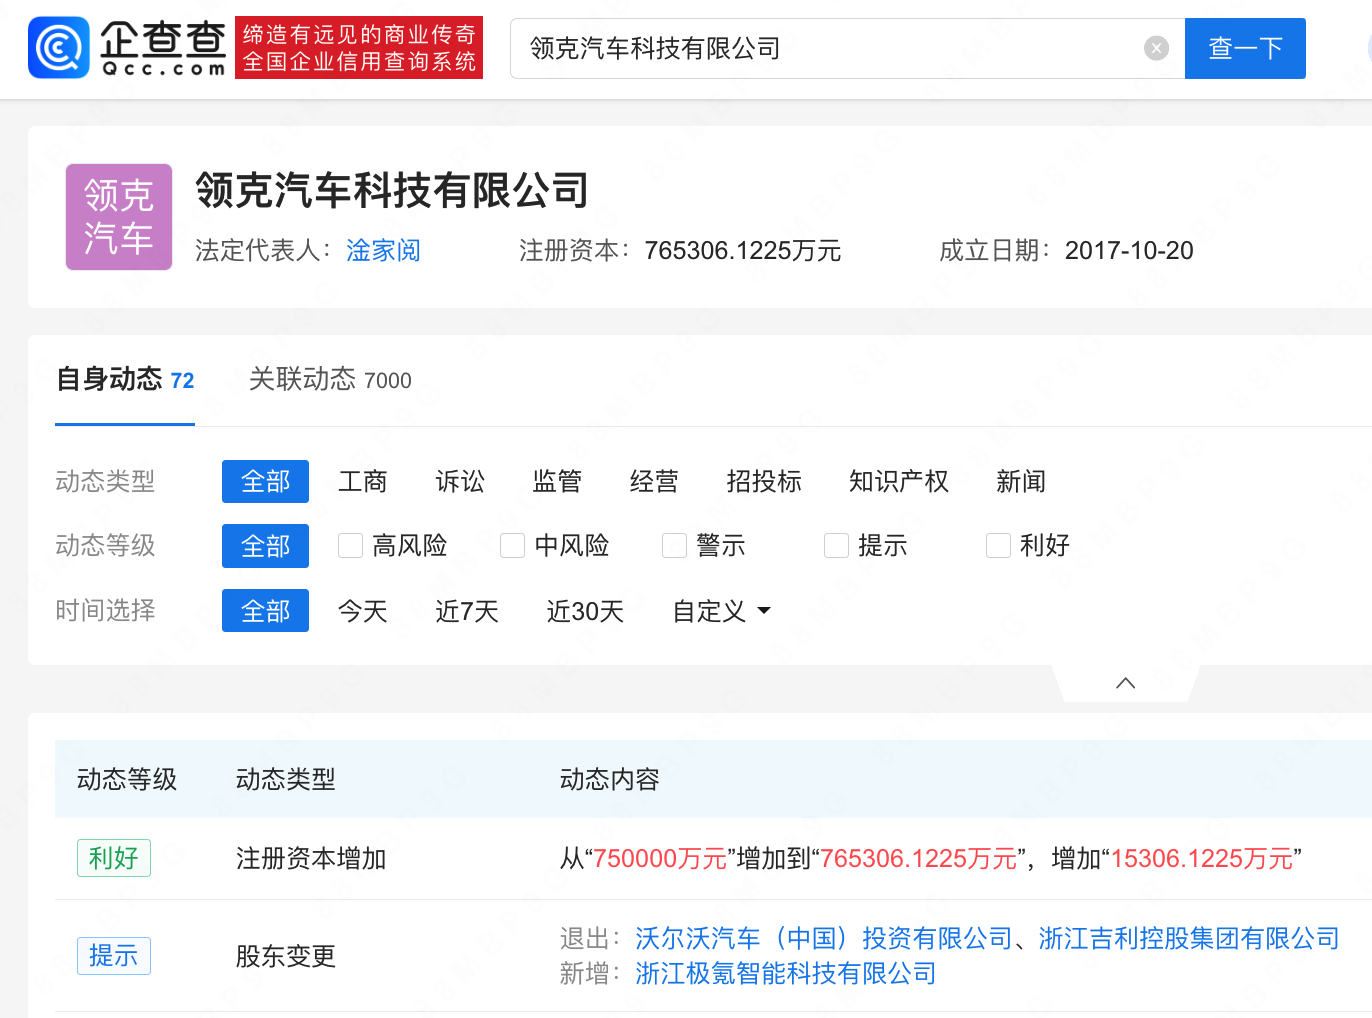Switch to the 自身动态 tab

[125, 380]
